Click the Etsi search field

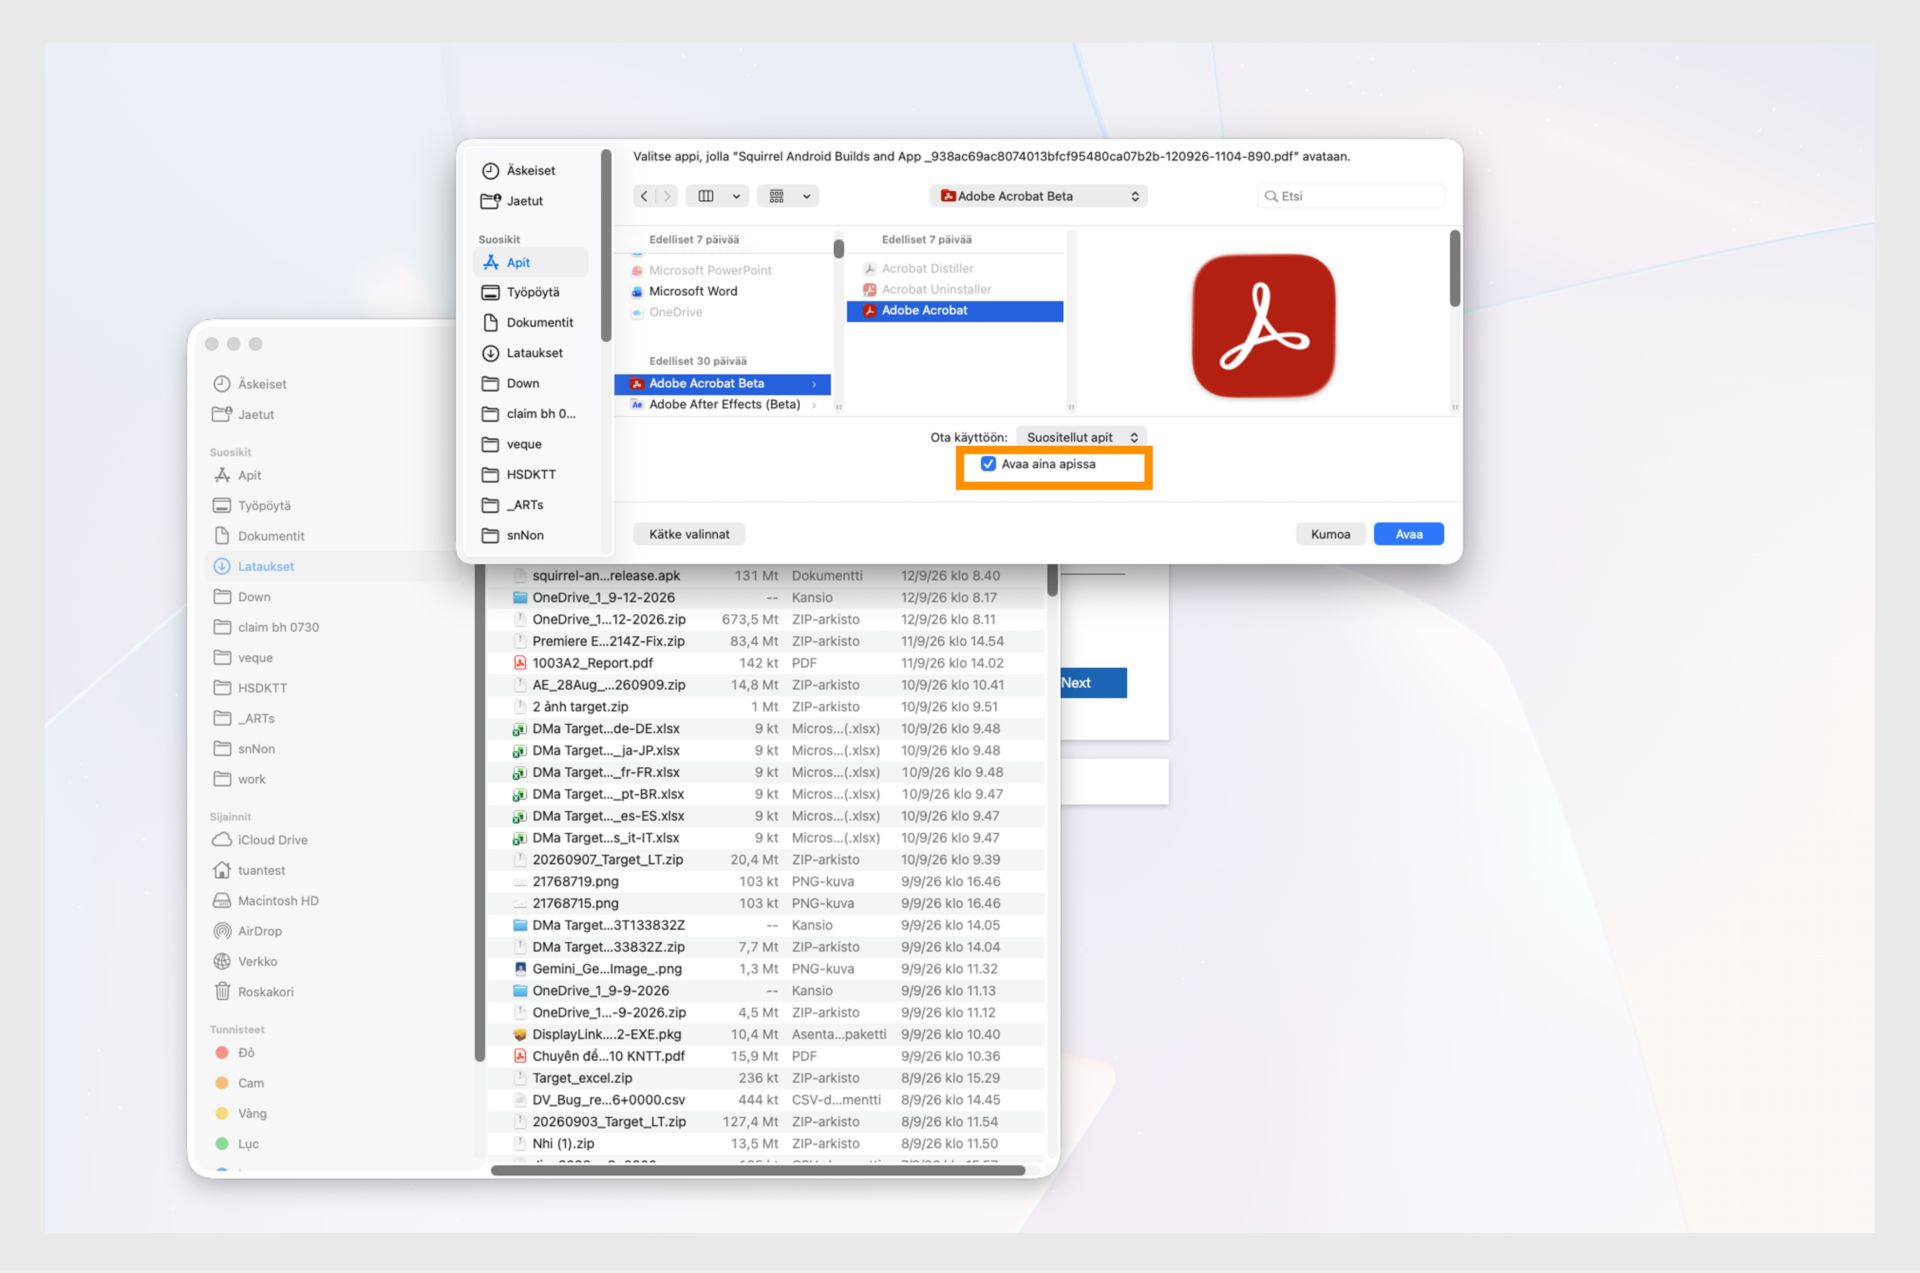coord(1350,196)
